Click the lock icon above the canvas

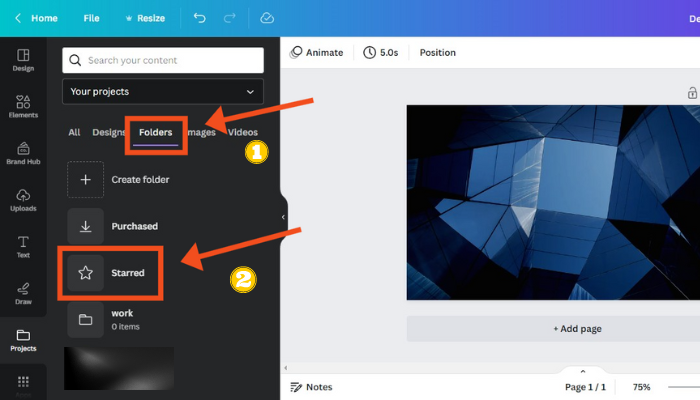coord(692,93)
